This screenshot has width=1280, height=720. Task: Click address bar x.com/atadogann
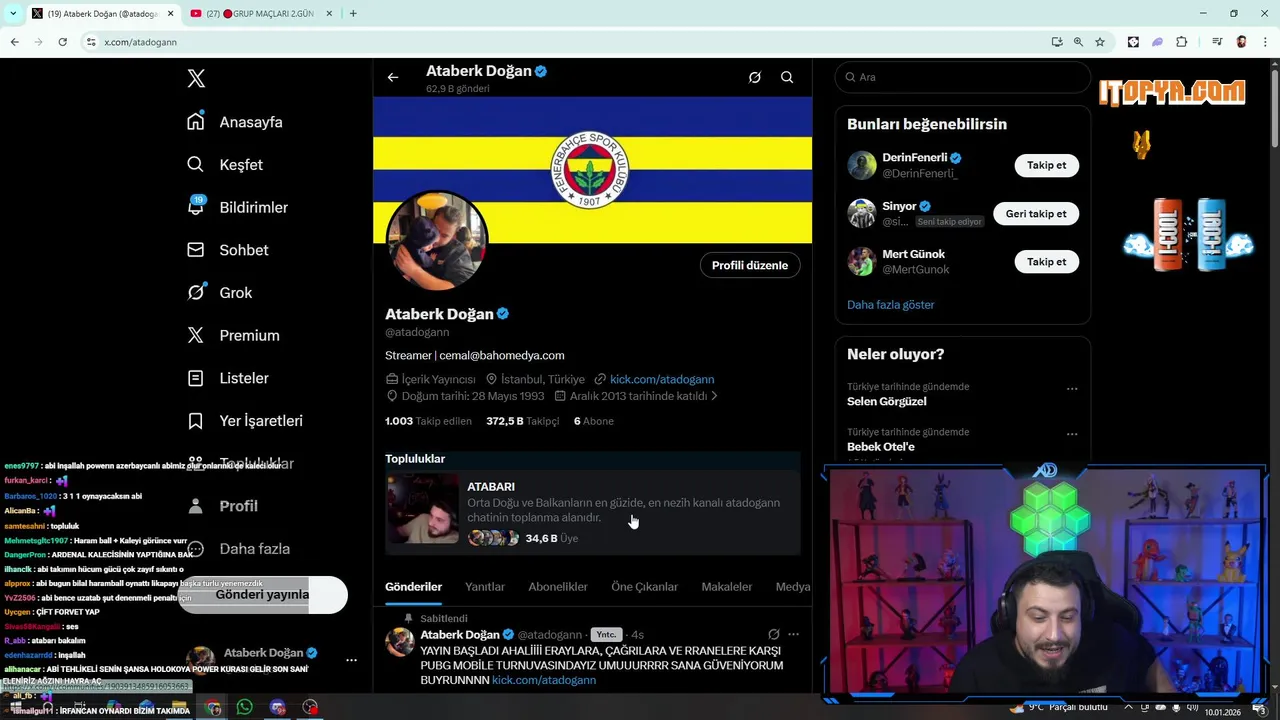[x=140, y=42]
